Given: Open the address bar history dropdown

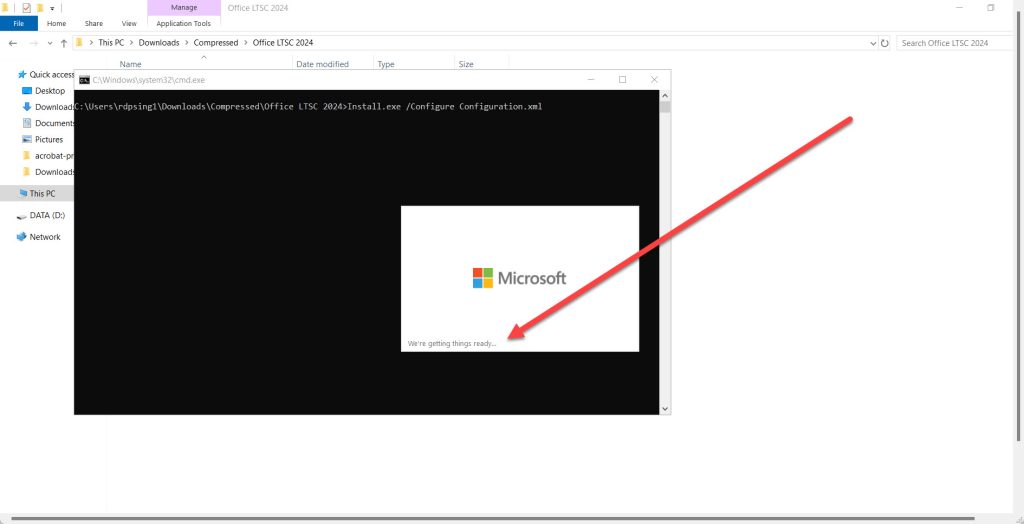Looking at the screenshot, I should 870,43.
